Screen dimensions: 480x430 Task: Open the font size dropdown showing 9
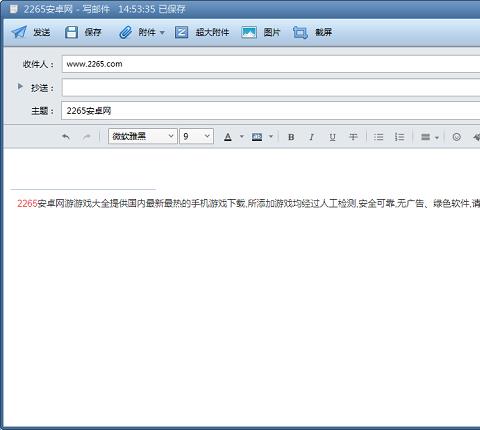196,136
